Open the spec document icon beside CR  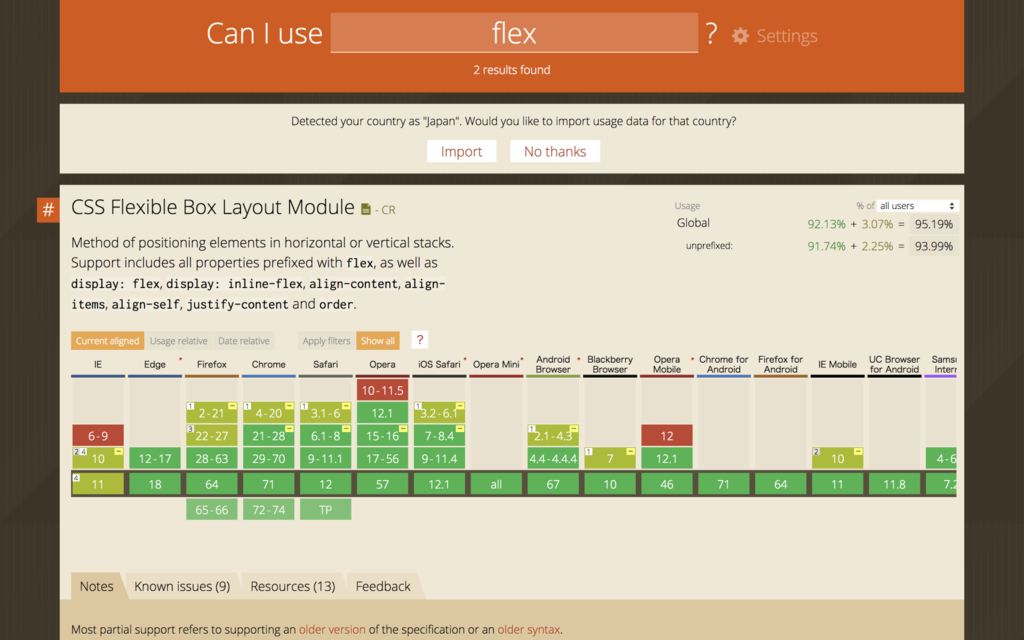tap(366, 210)
